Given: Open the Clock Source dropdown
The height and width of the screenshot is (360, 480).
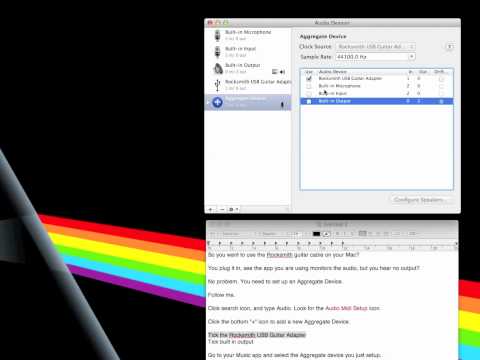Looking at the screenshot, I should (x=376, y=47).
